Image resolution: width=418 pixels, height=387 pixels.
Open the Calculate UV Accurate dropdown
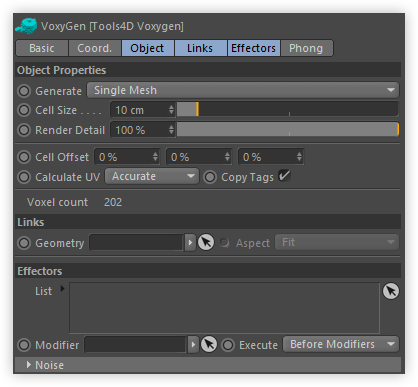152,176
